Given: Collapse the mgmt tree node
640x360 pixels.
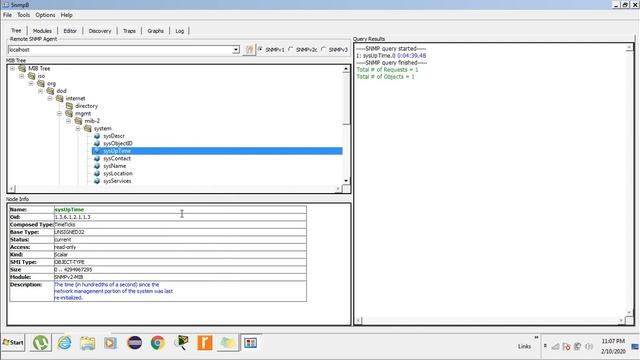Looking at the screenshot, I should pos(60,113).
